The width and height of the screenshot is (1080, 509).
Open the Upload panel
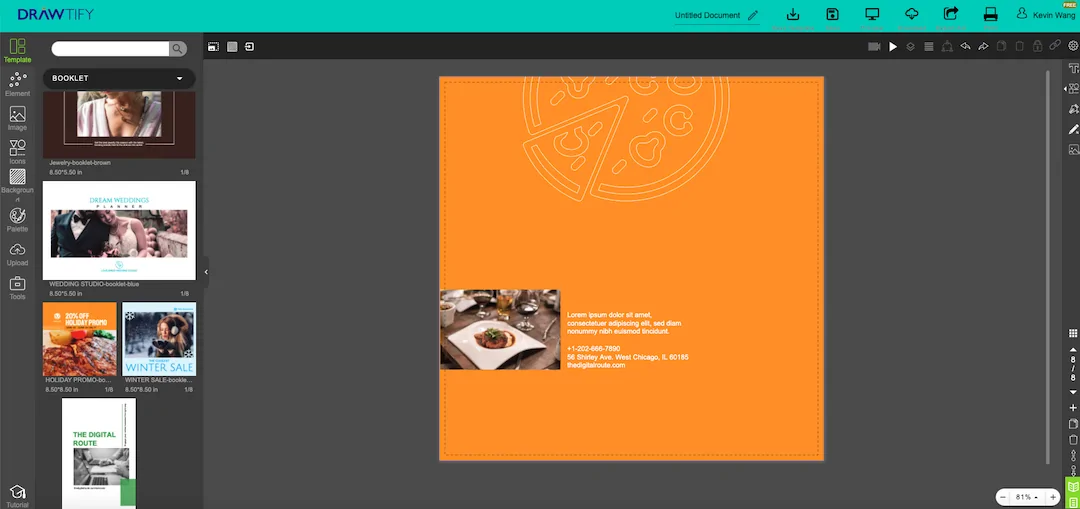(x=17, y=254)
